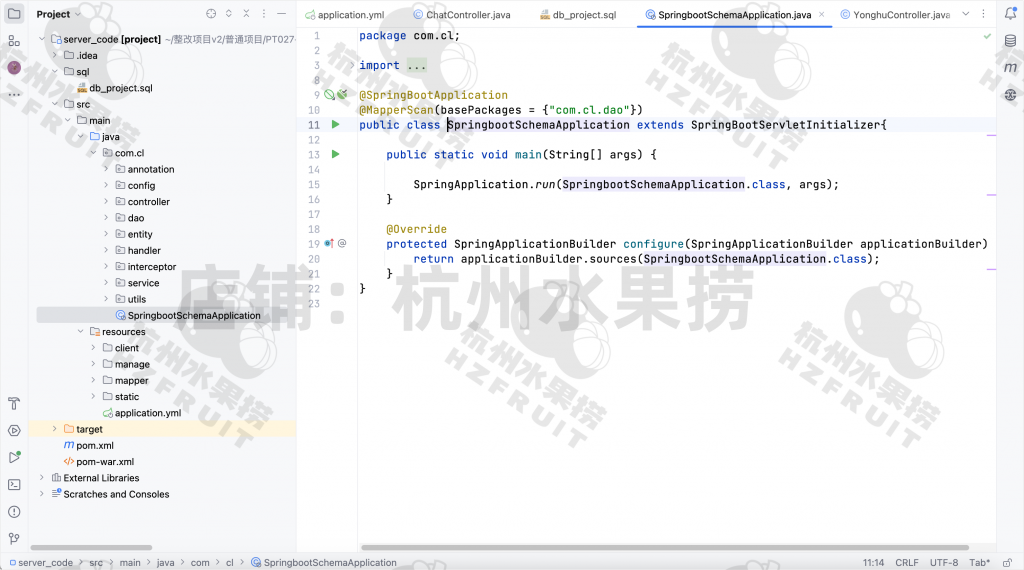
Task: Open the Database tool window
Action: [1010, 41]
